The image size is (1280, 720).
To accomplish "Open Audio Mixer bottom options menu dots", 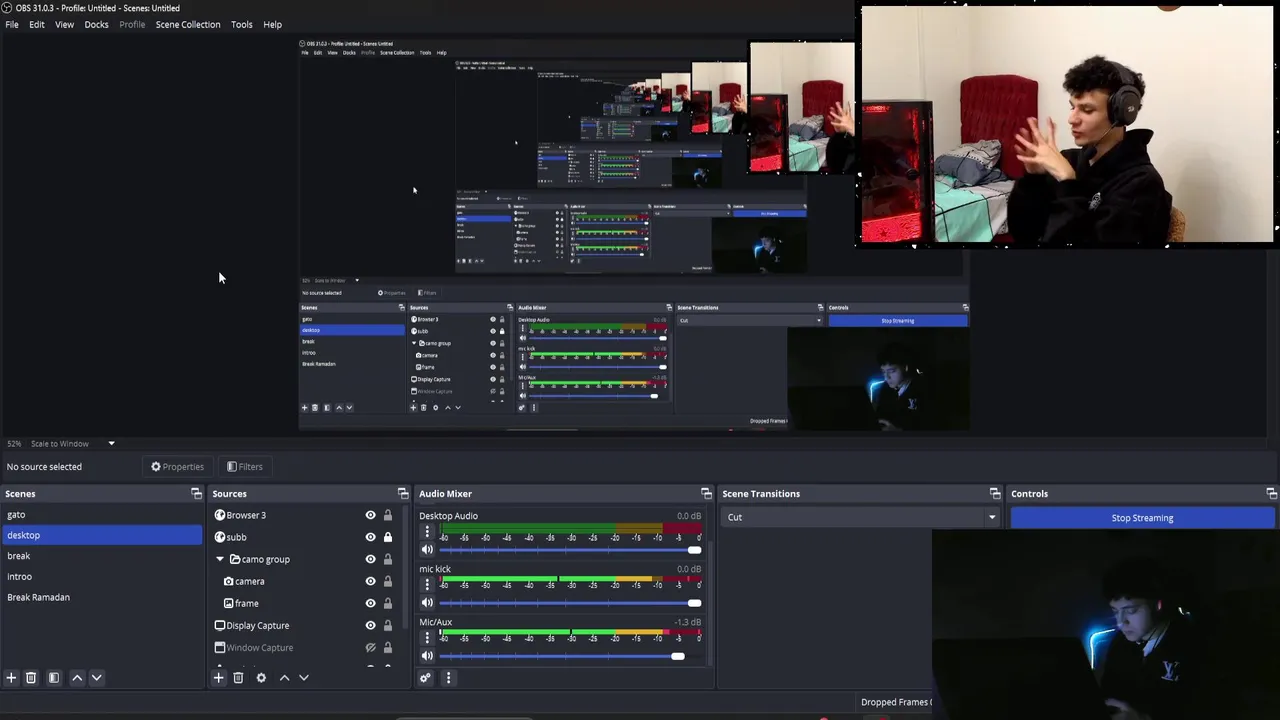I will 448,677.
